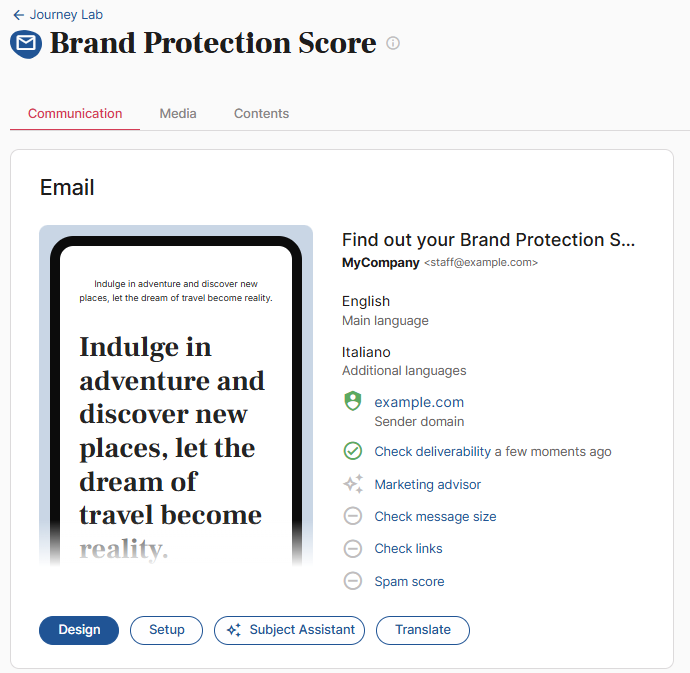690x673 pixels.
Task: Open the example.com sender domain link
Action: tap(419, 402)
